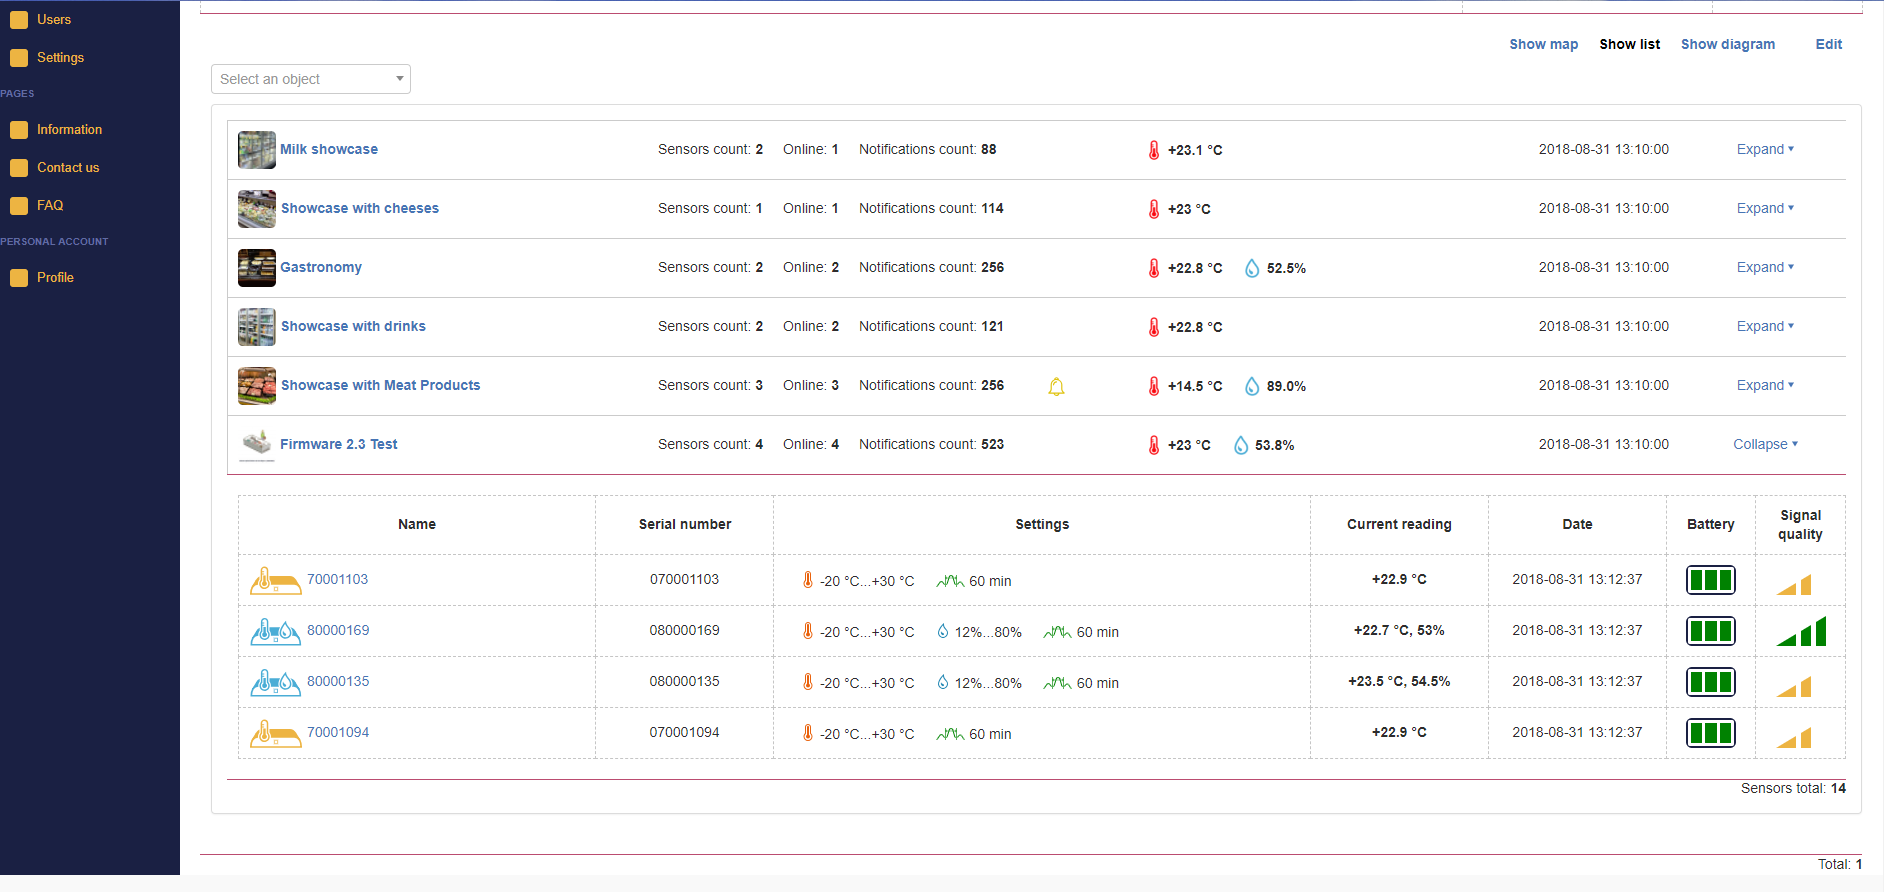Click the Sensors total: 14 text
The height and width of the screenshot is (892, 1884).
click(x=1793, y=788)
